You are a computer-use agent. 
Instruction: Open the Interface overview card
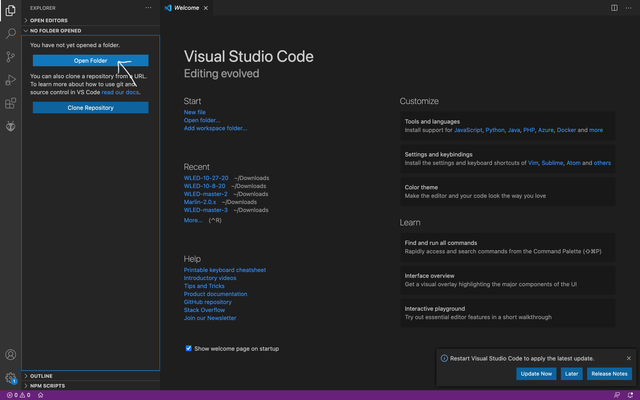(508, 280)
